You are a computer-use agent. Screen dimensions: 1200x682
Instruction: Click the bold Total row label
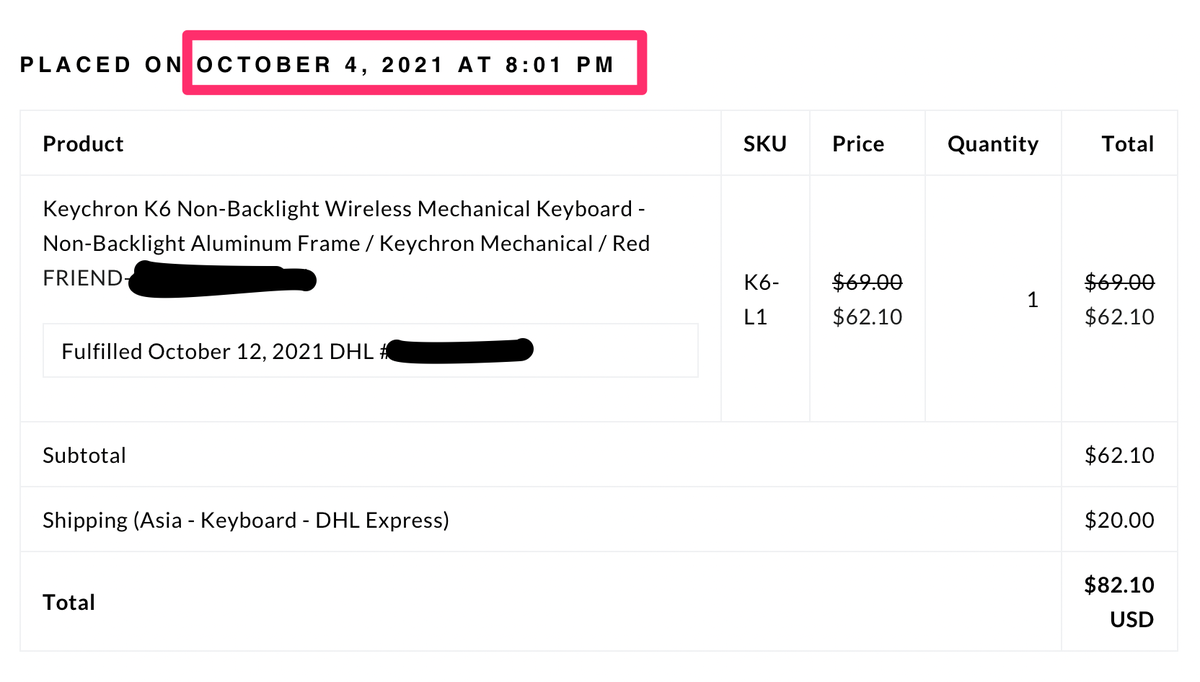69,602
